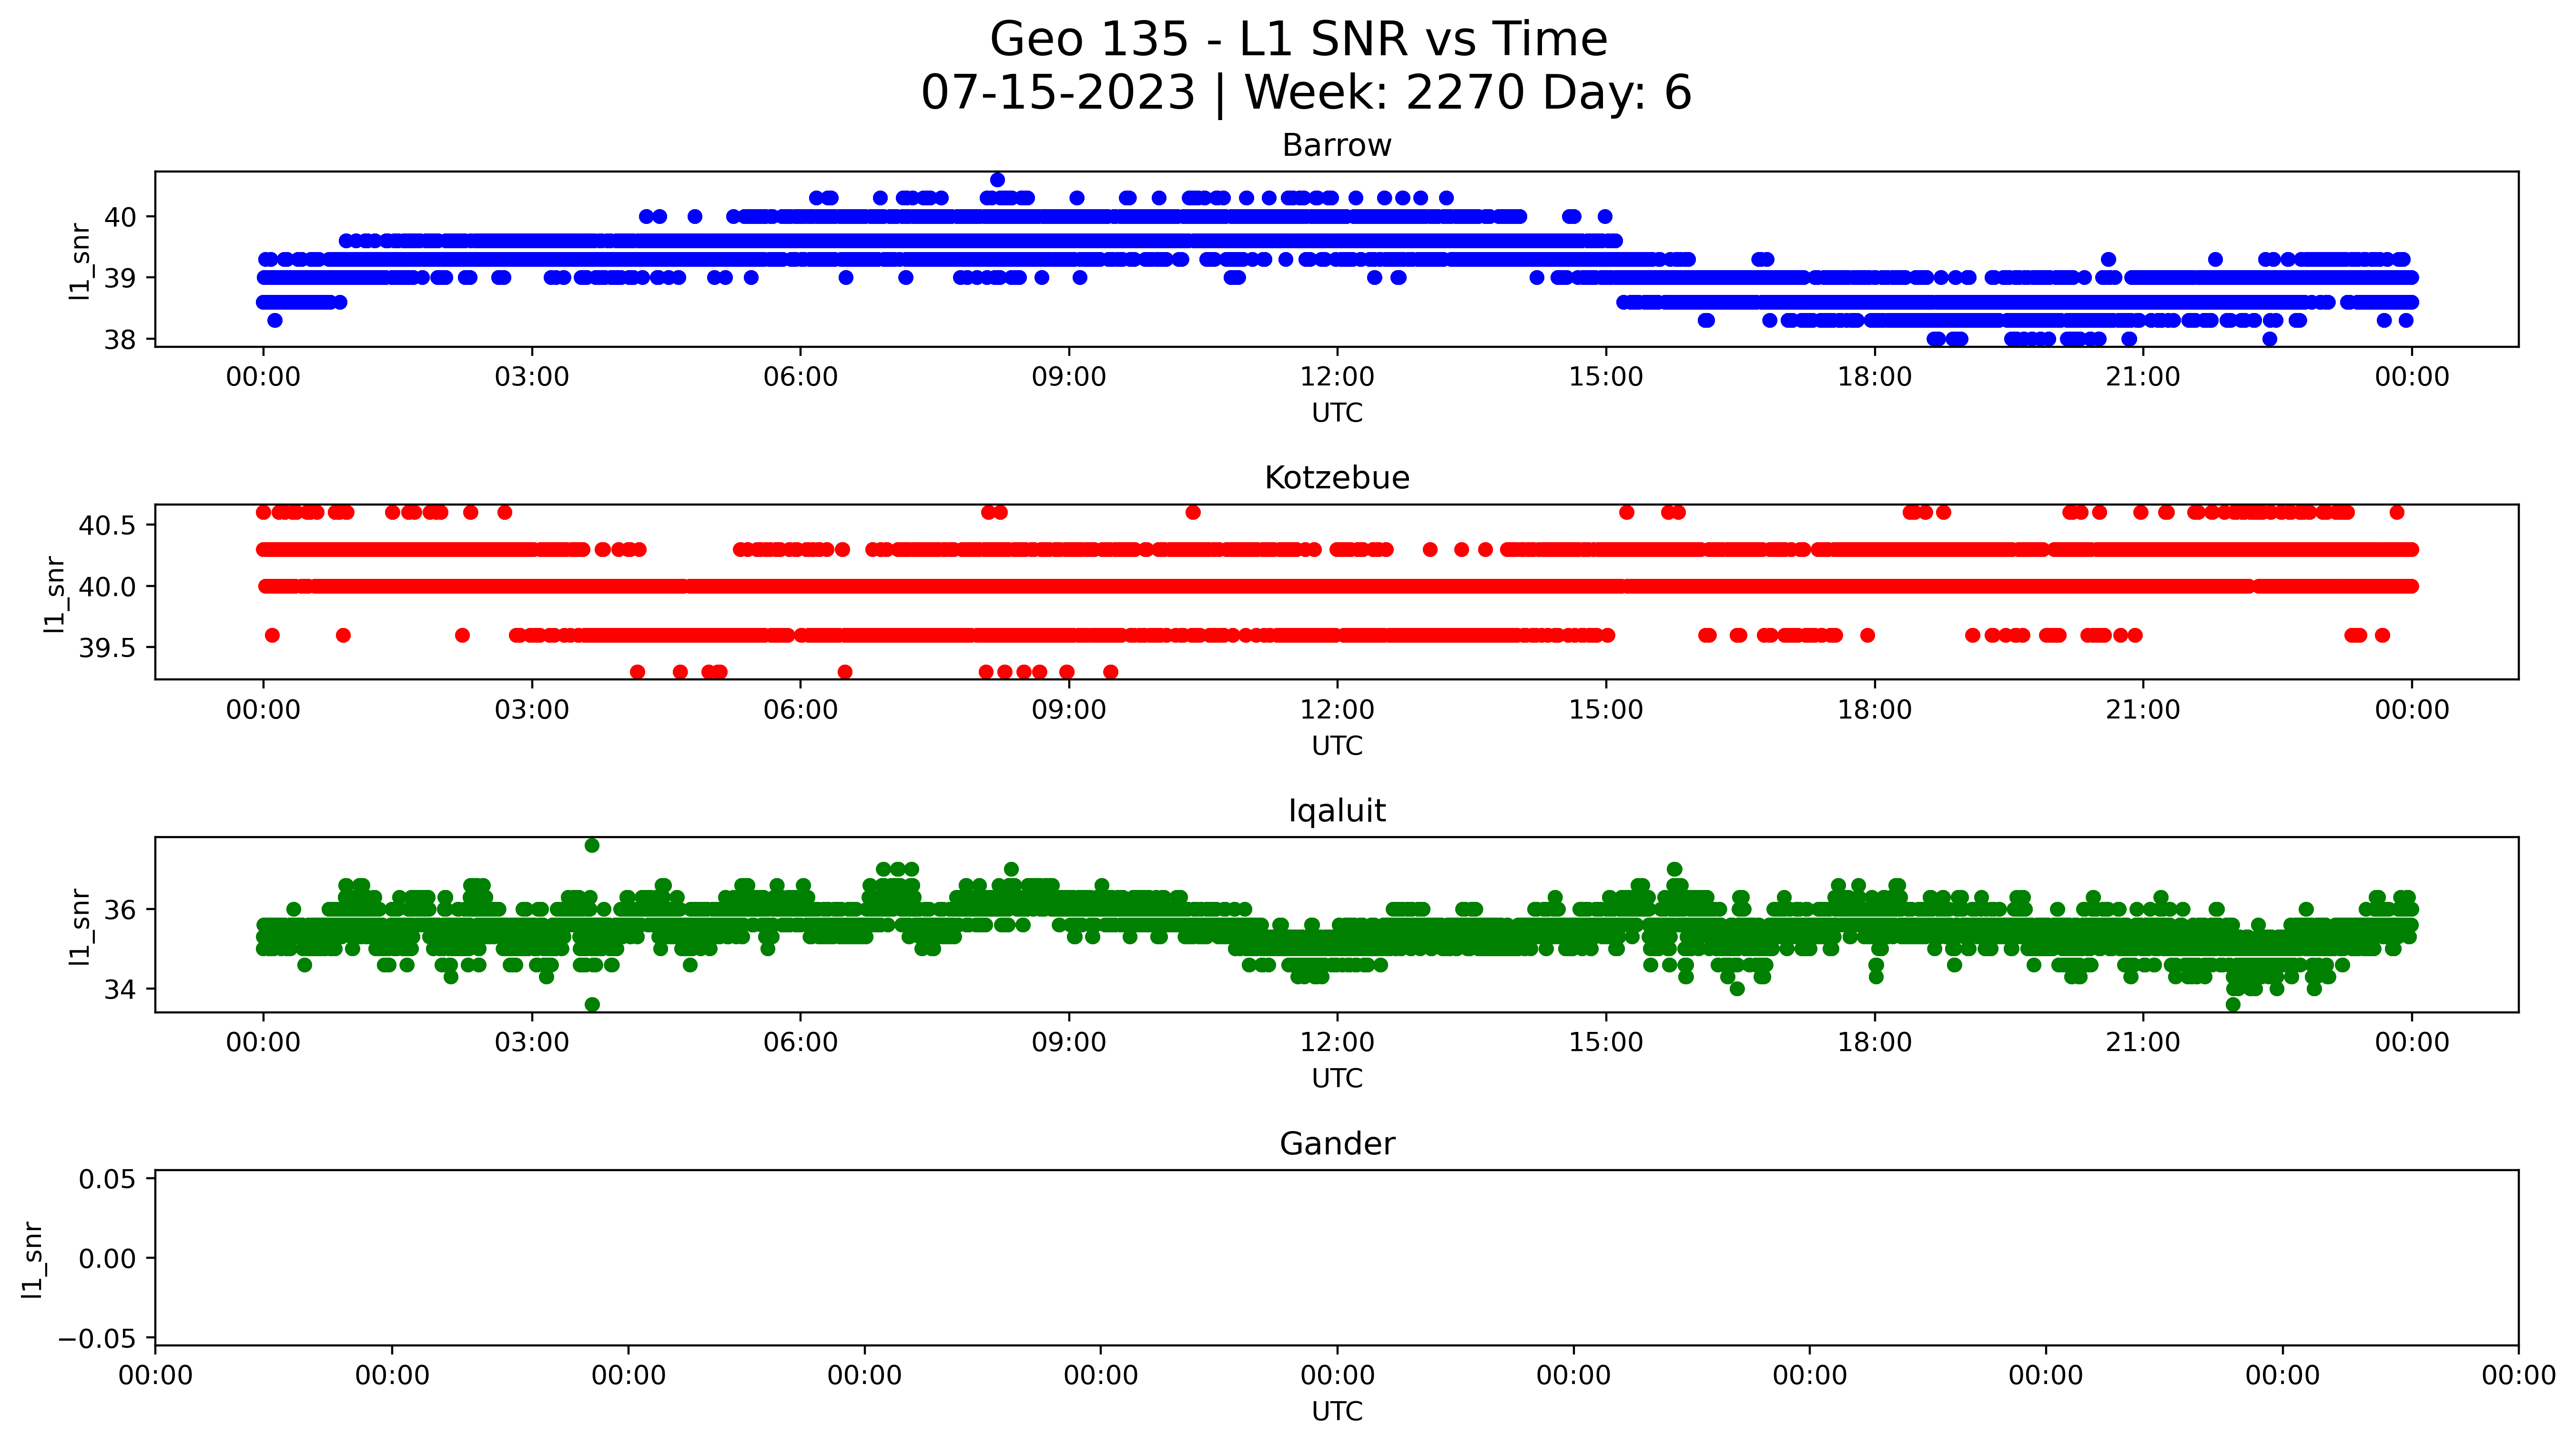Click the '40.0' y-axis tick of Kotzebue plot
This screenshot has height=1445, width=2576.
[x=108, y=587]
